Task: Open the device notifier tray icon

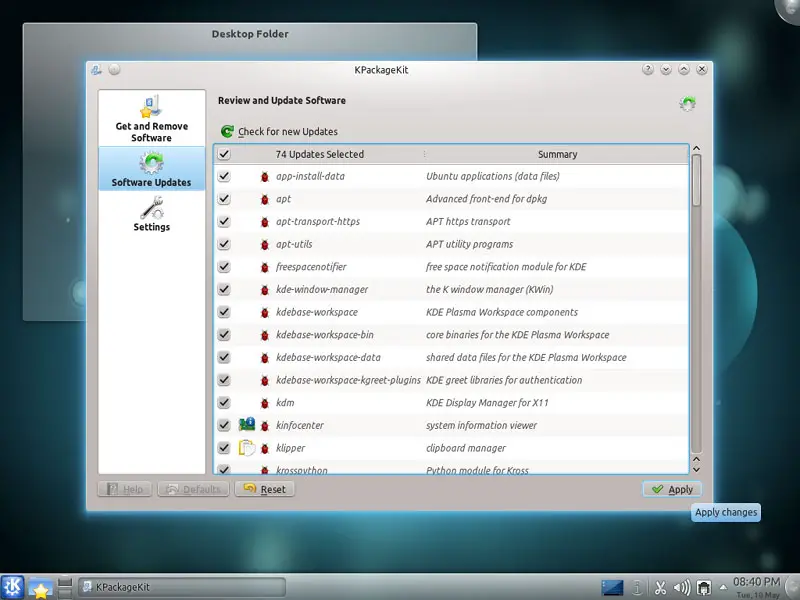Action: click(x=704, y=588)
